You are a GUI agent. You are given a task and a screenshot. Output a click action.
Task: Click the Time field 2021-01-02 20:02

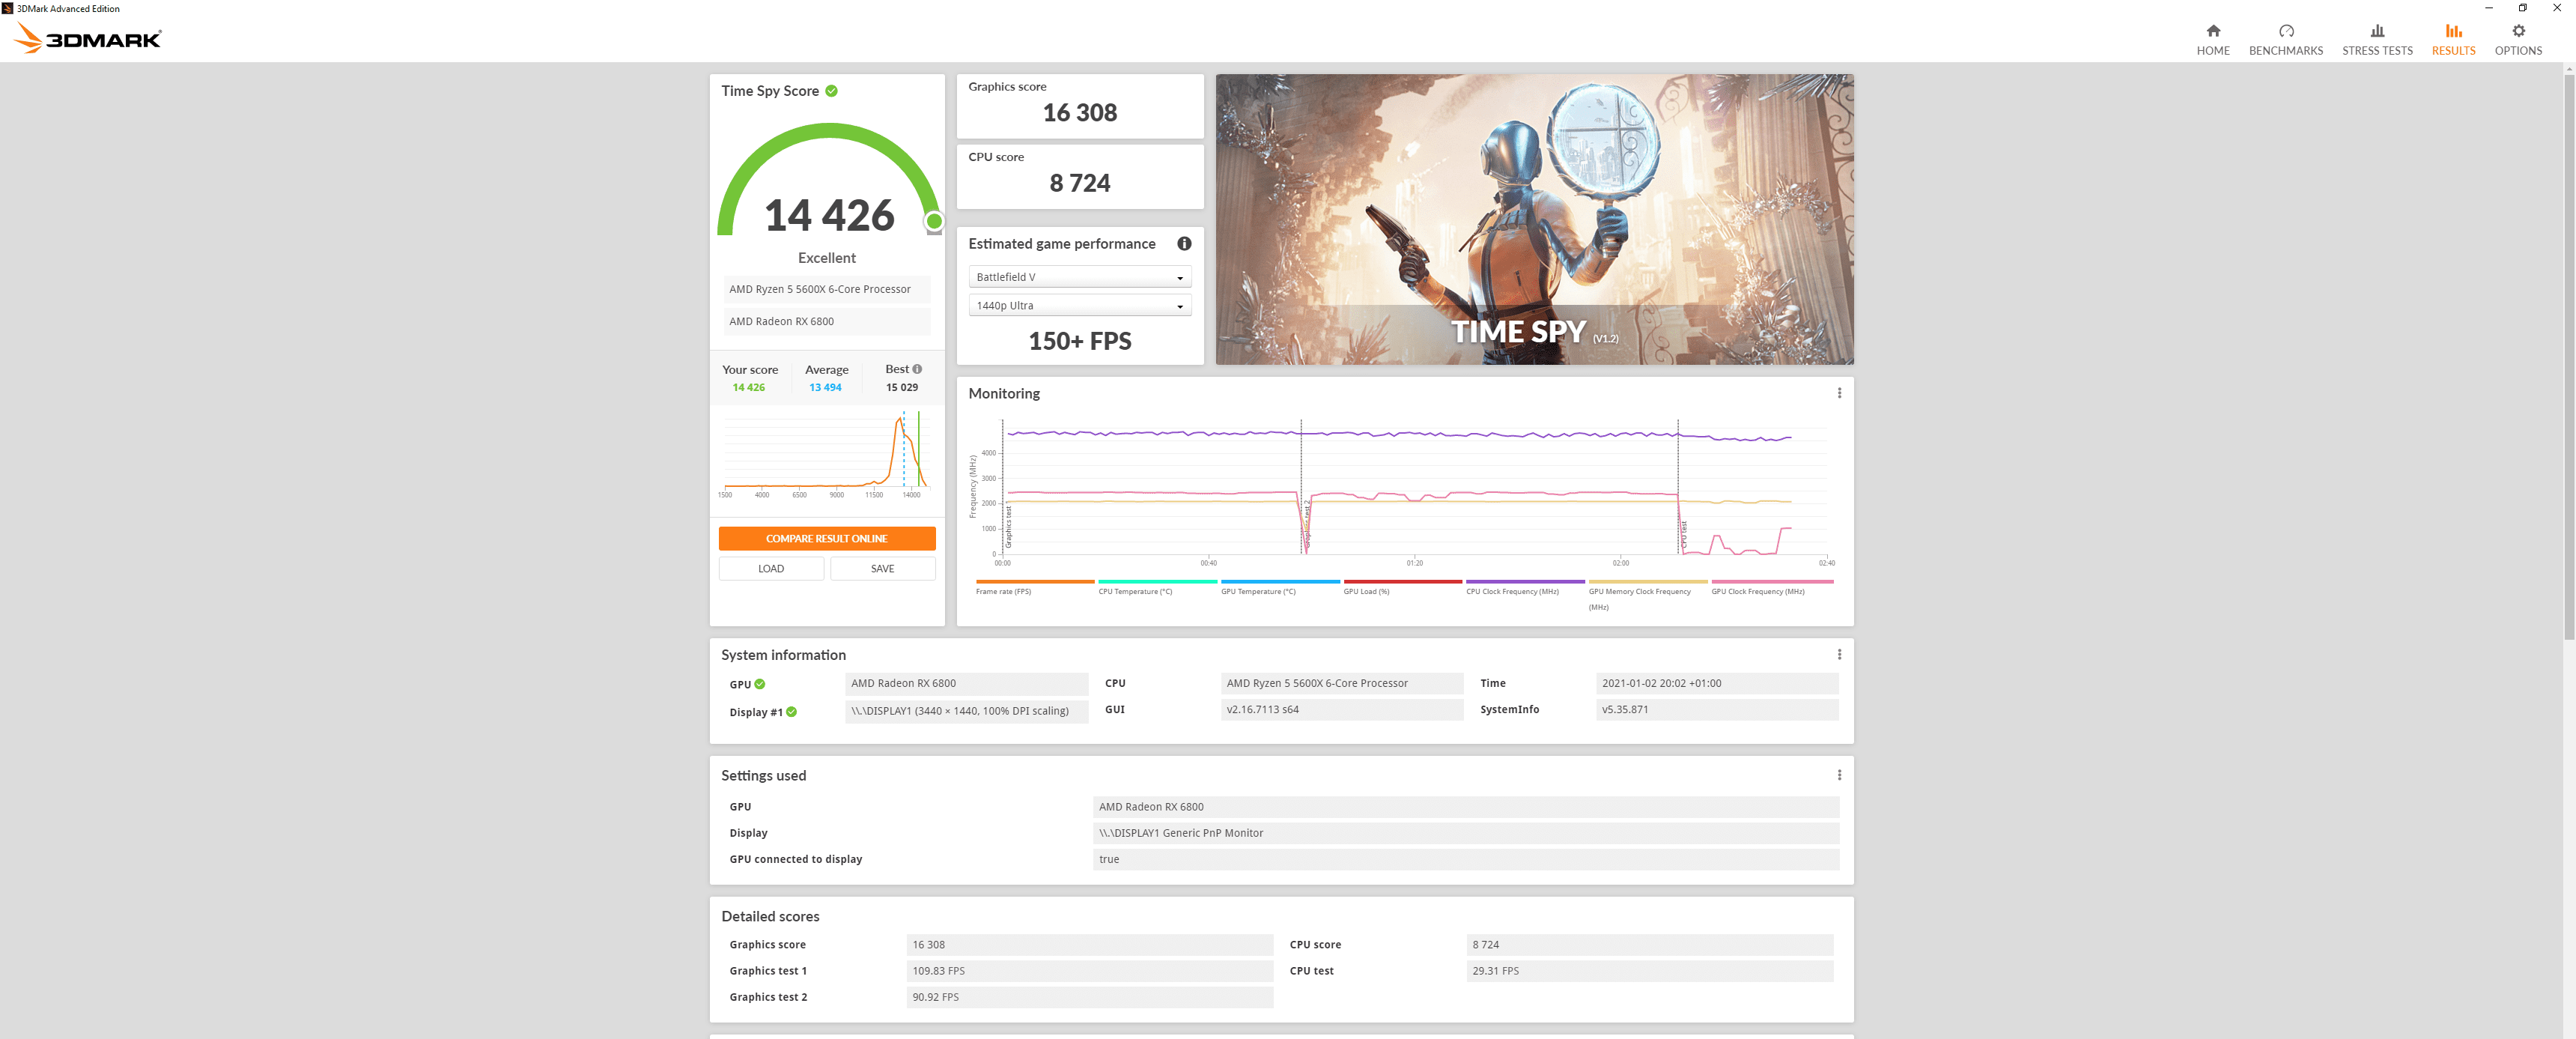[x=1716, y=683]
